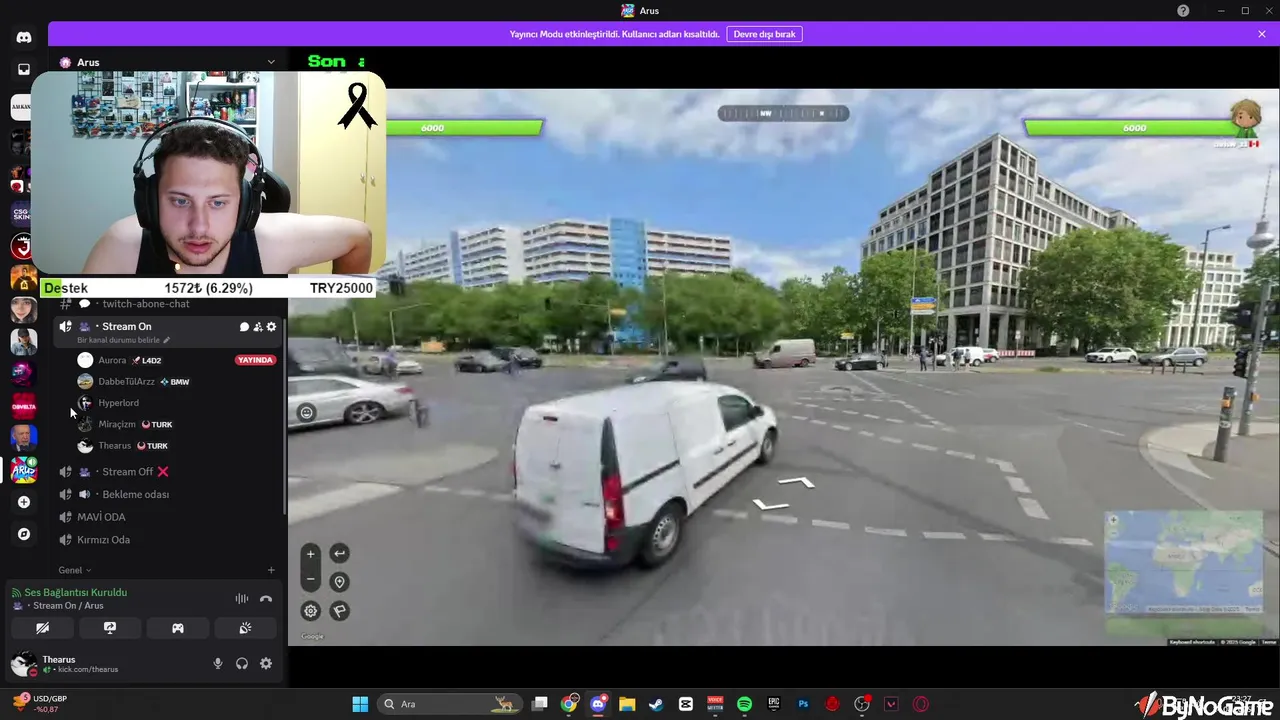Open the Discord inbox icon
The width and height of the screenshot is (1280, 720).
[x=24, y=70]
